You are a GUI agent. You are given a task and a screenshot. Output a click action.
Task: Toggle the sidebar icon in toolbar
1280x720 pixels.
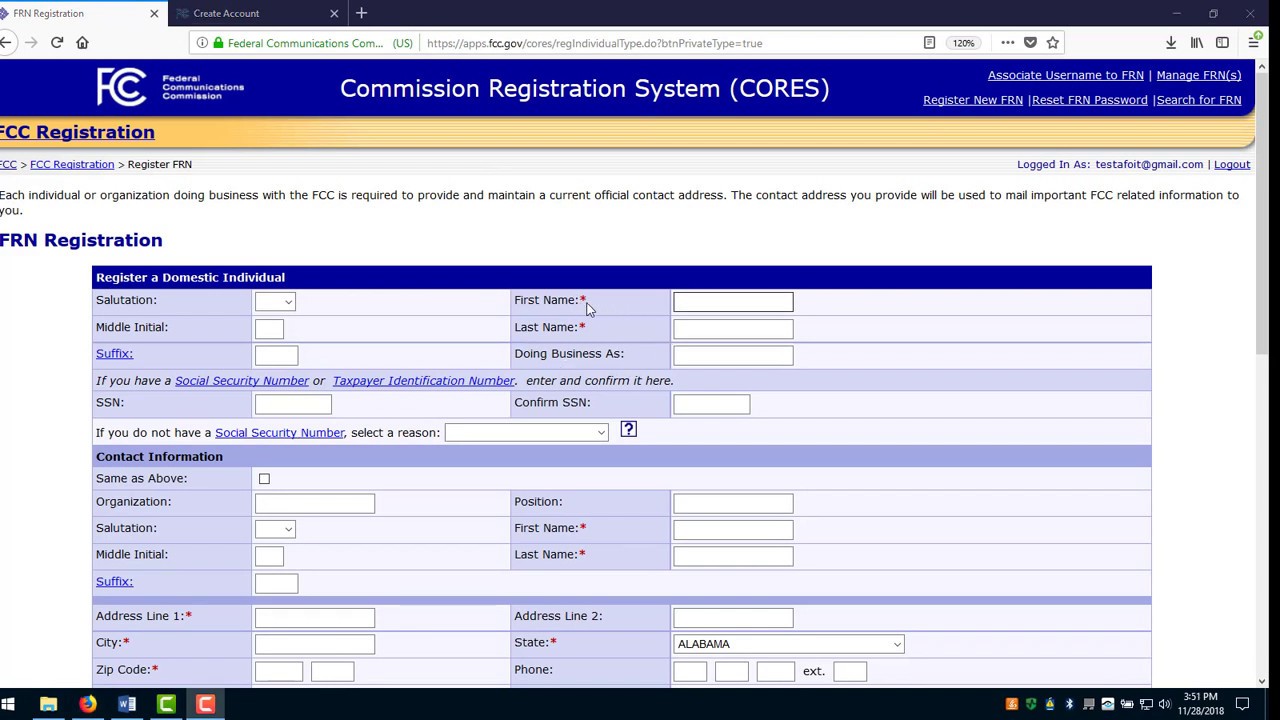1222,43
